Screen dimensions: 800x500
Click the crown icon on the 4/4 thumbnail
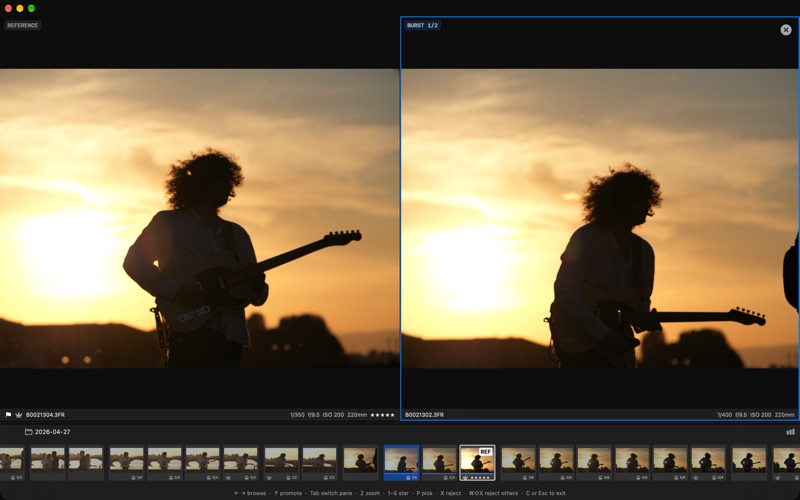click(x=228, y=478)
